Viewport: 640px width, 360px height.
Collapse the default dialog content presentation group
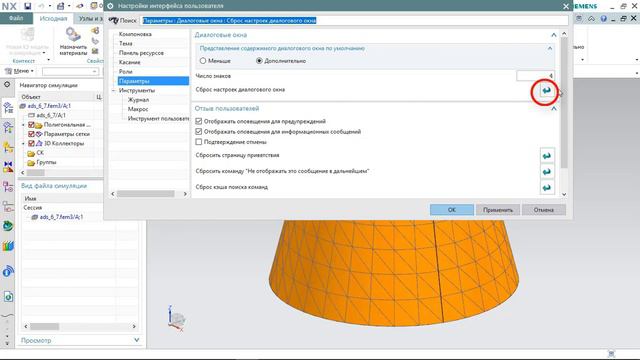pos(550,48)
